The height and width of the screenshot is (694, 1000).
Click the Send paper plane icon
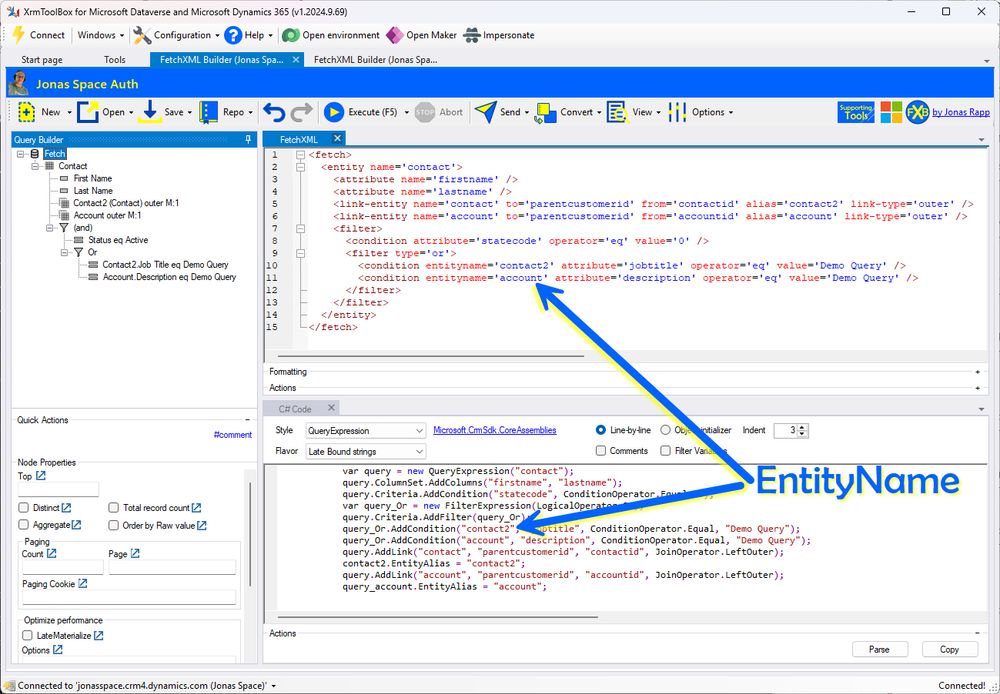click(x=485, y=112)
